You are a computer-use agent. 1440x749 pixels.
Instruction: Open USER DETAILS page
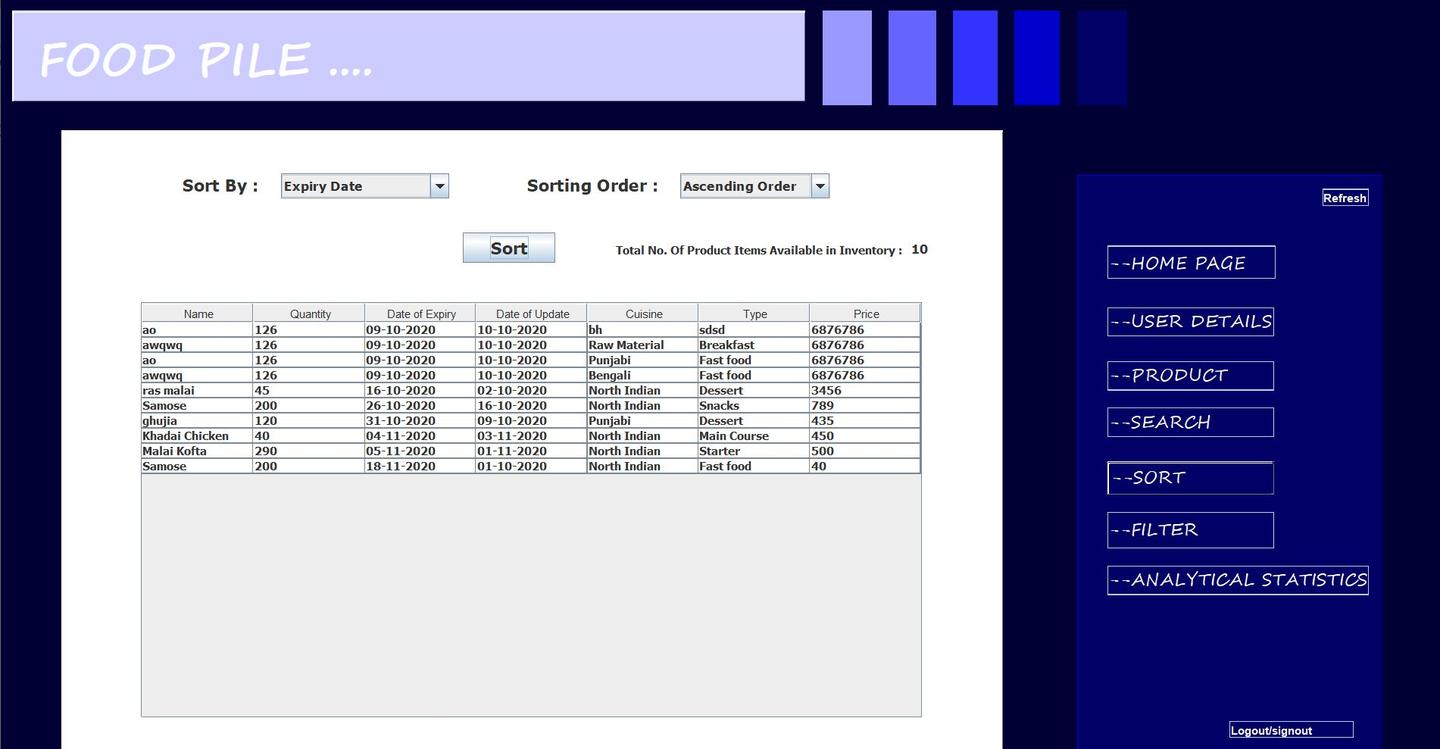click(x=1190, y=321)
